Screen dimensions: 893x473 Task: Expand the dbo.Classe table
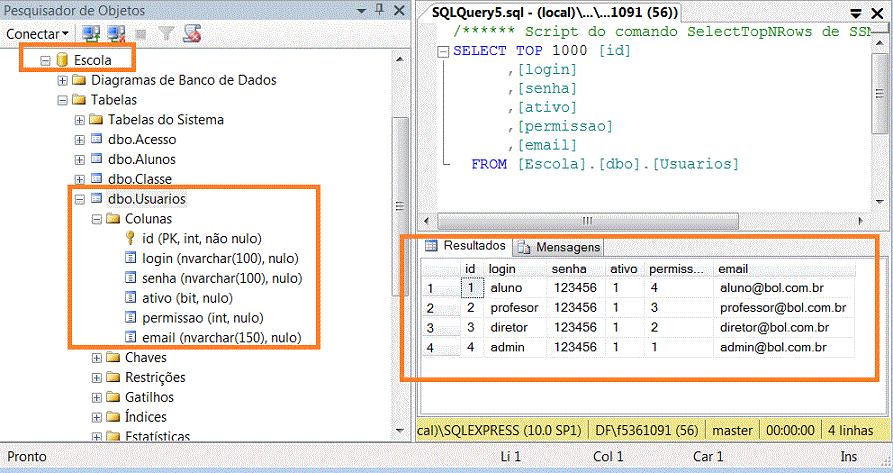80,179
